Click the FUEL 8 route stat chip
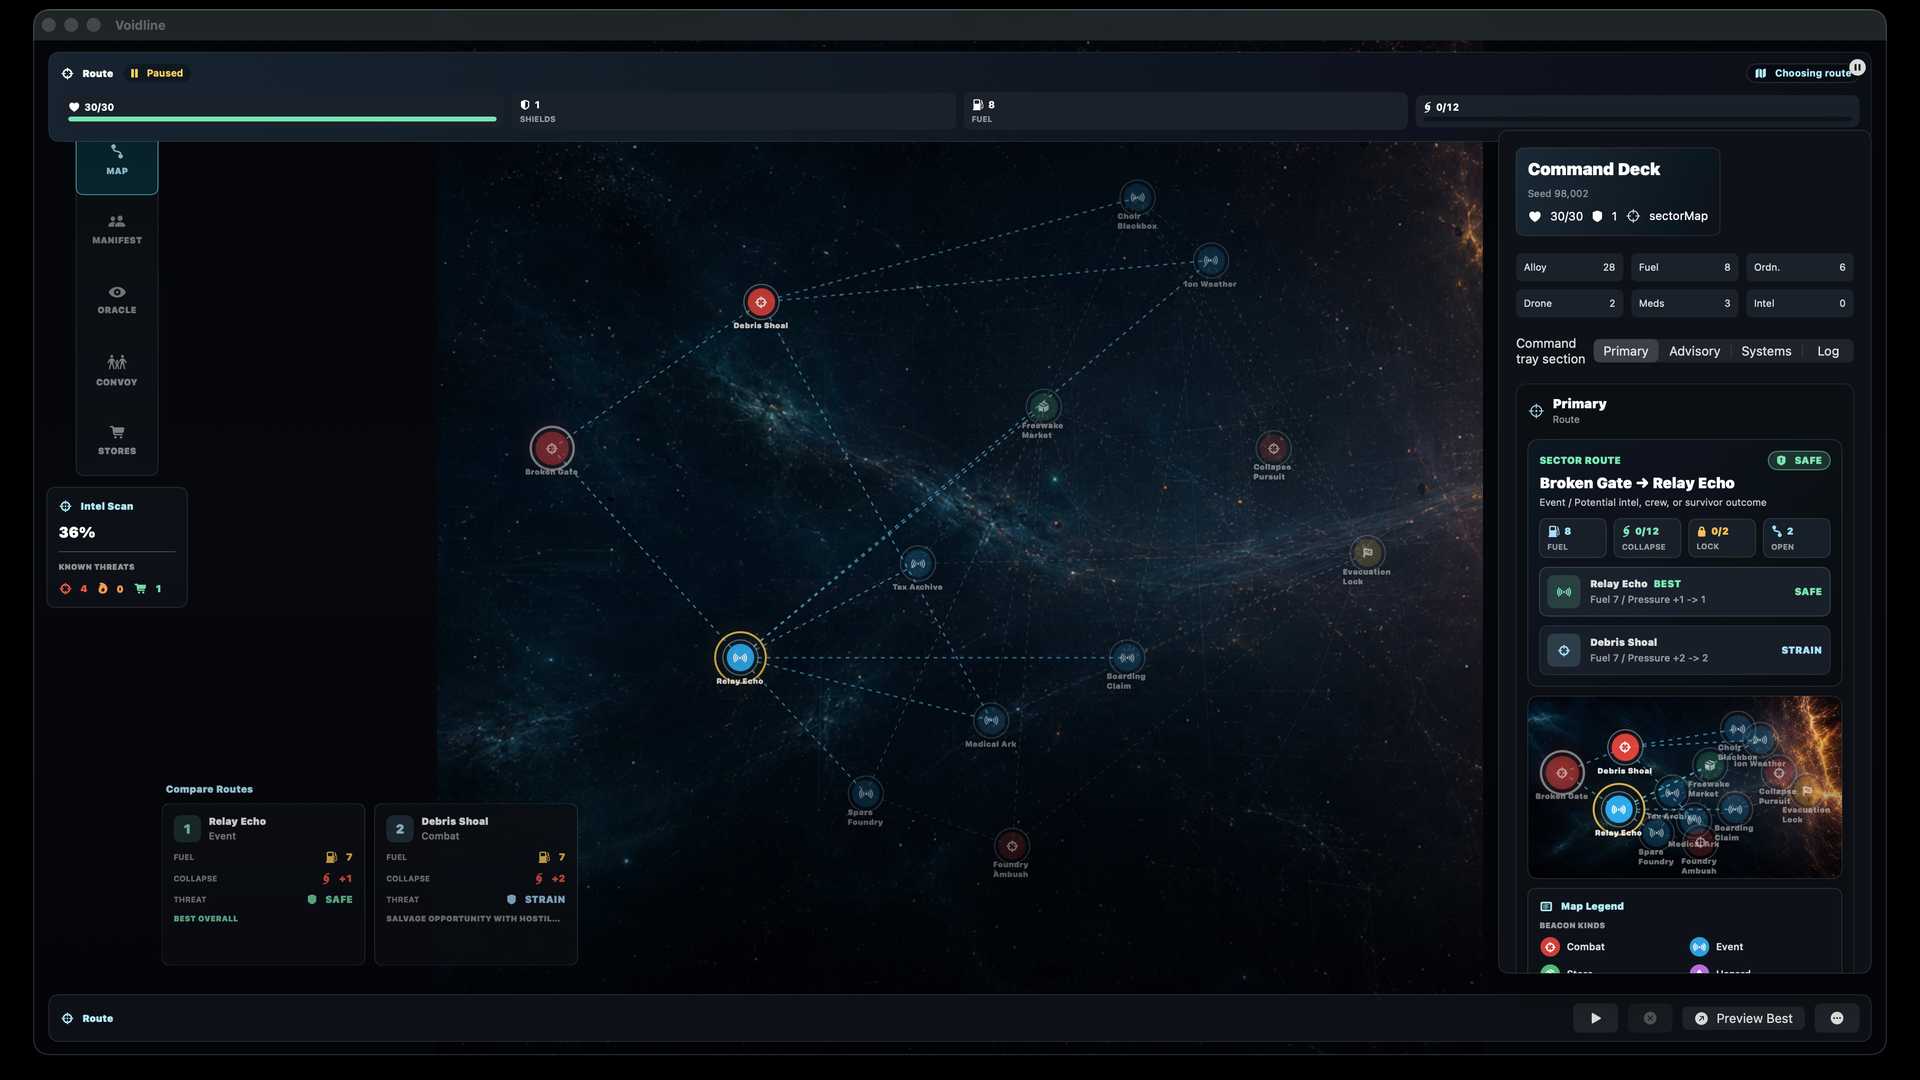 pos(1572,538)
